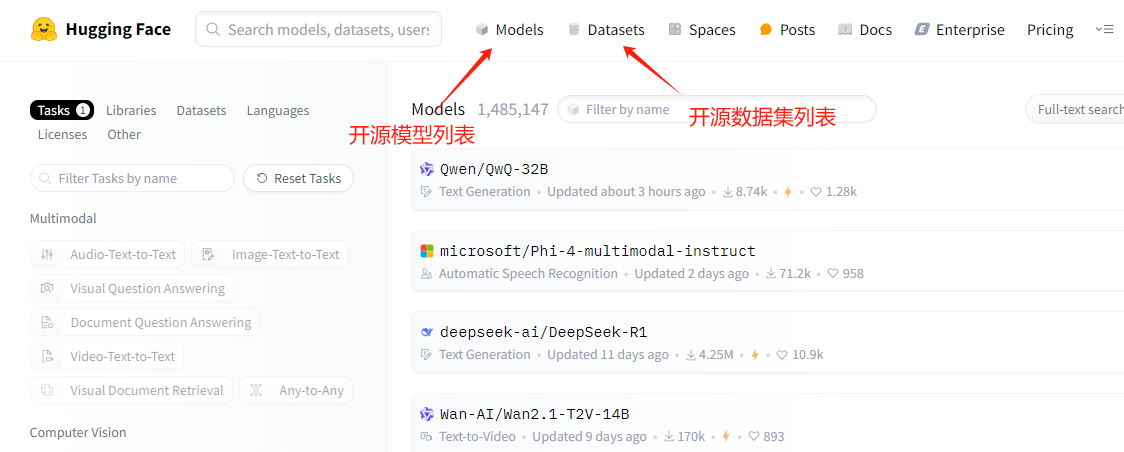Click the magnifier icon in top search bar
Viewport: 1124px width, 452px height.
click(x=213, y=29)
